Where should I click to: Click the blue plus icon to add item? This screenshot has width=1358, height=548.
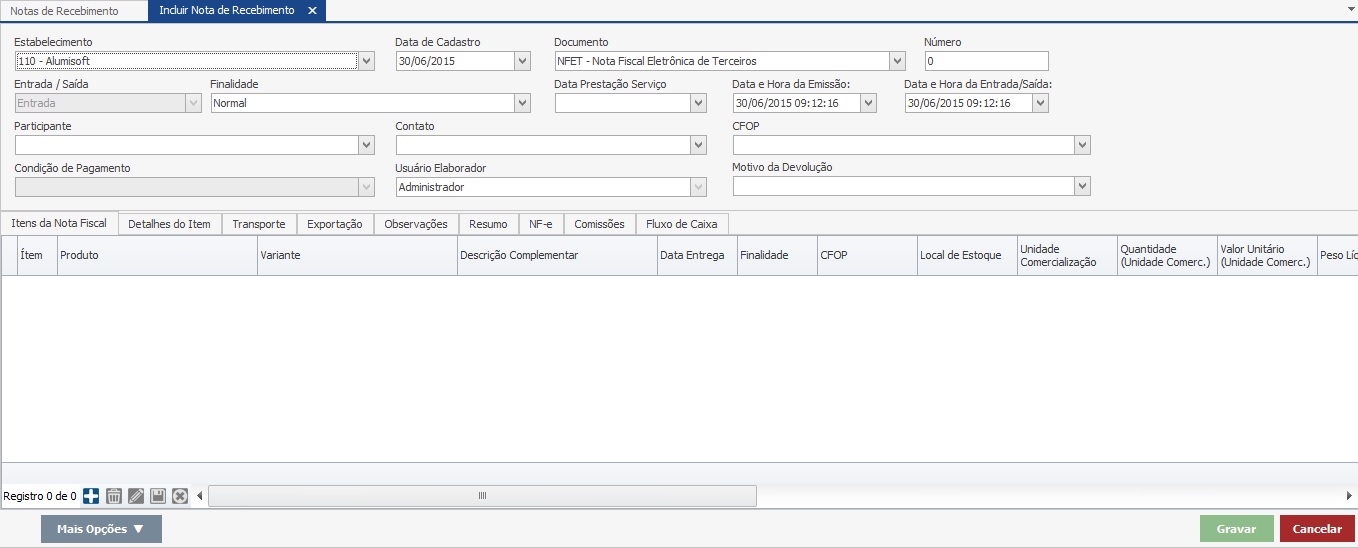click(x=91, y=496)
